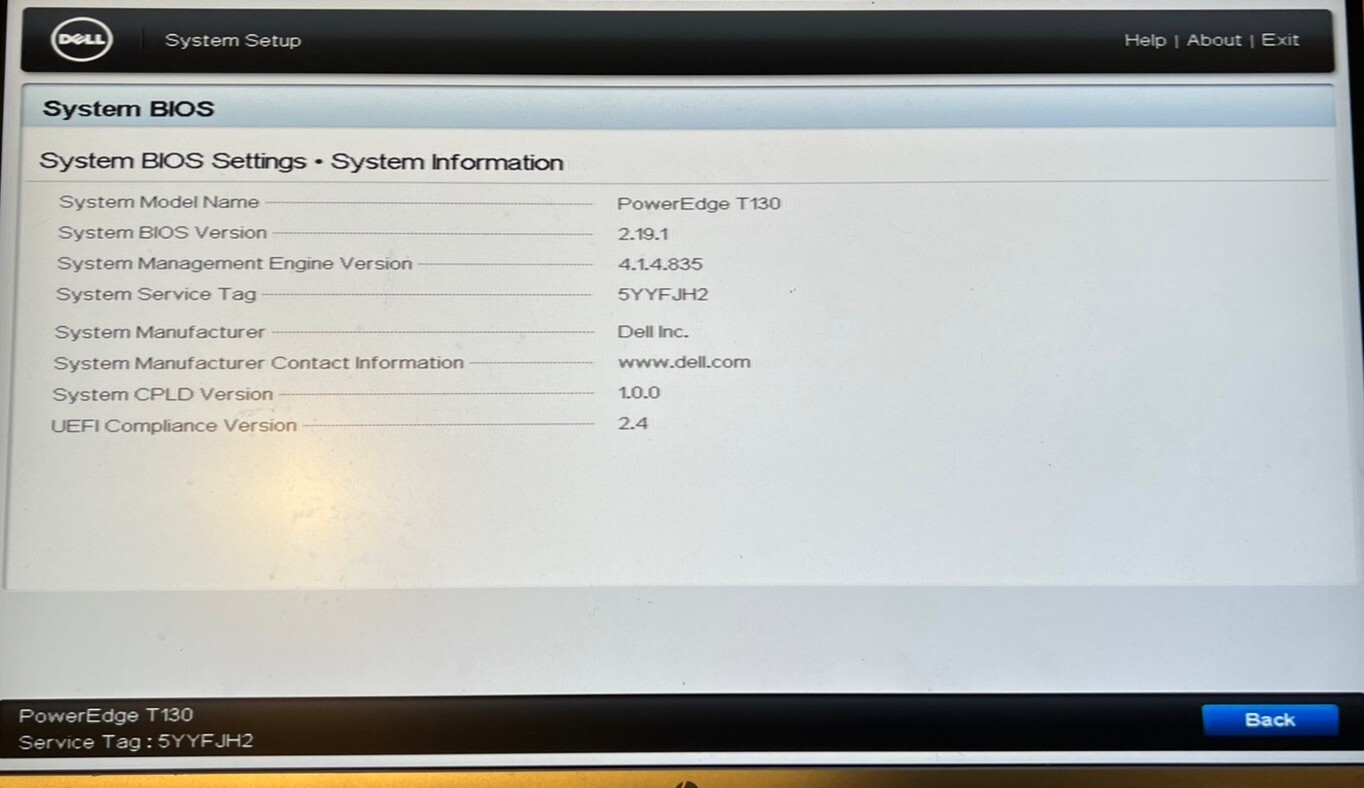
Task: Select the System Manufacturer label
Action: (x=160, y=332)
